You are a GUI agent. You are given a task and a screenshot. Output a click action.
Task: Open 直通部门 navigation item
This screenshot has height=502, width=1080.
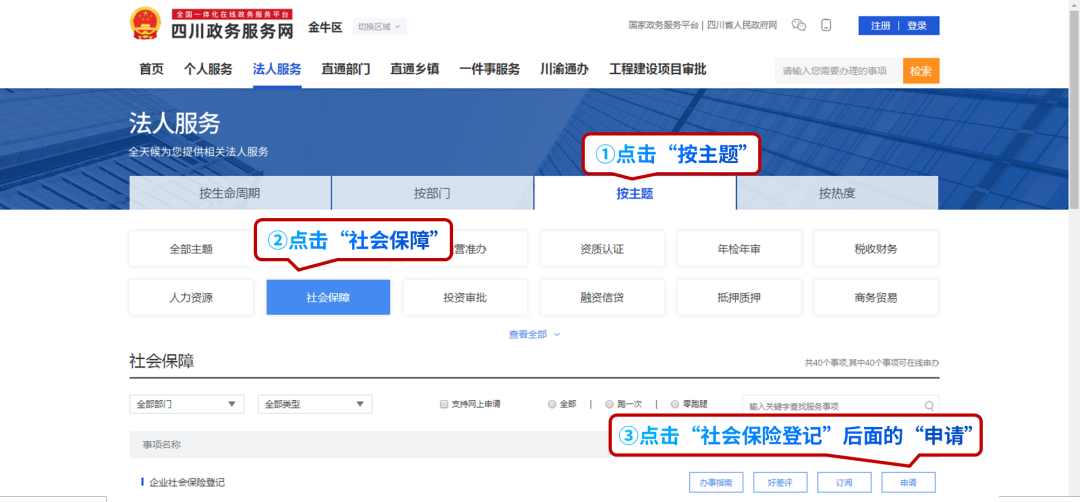[x=346, y=69]
